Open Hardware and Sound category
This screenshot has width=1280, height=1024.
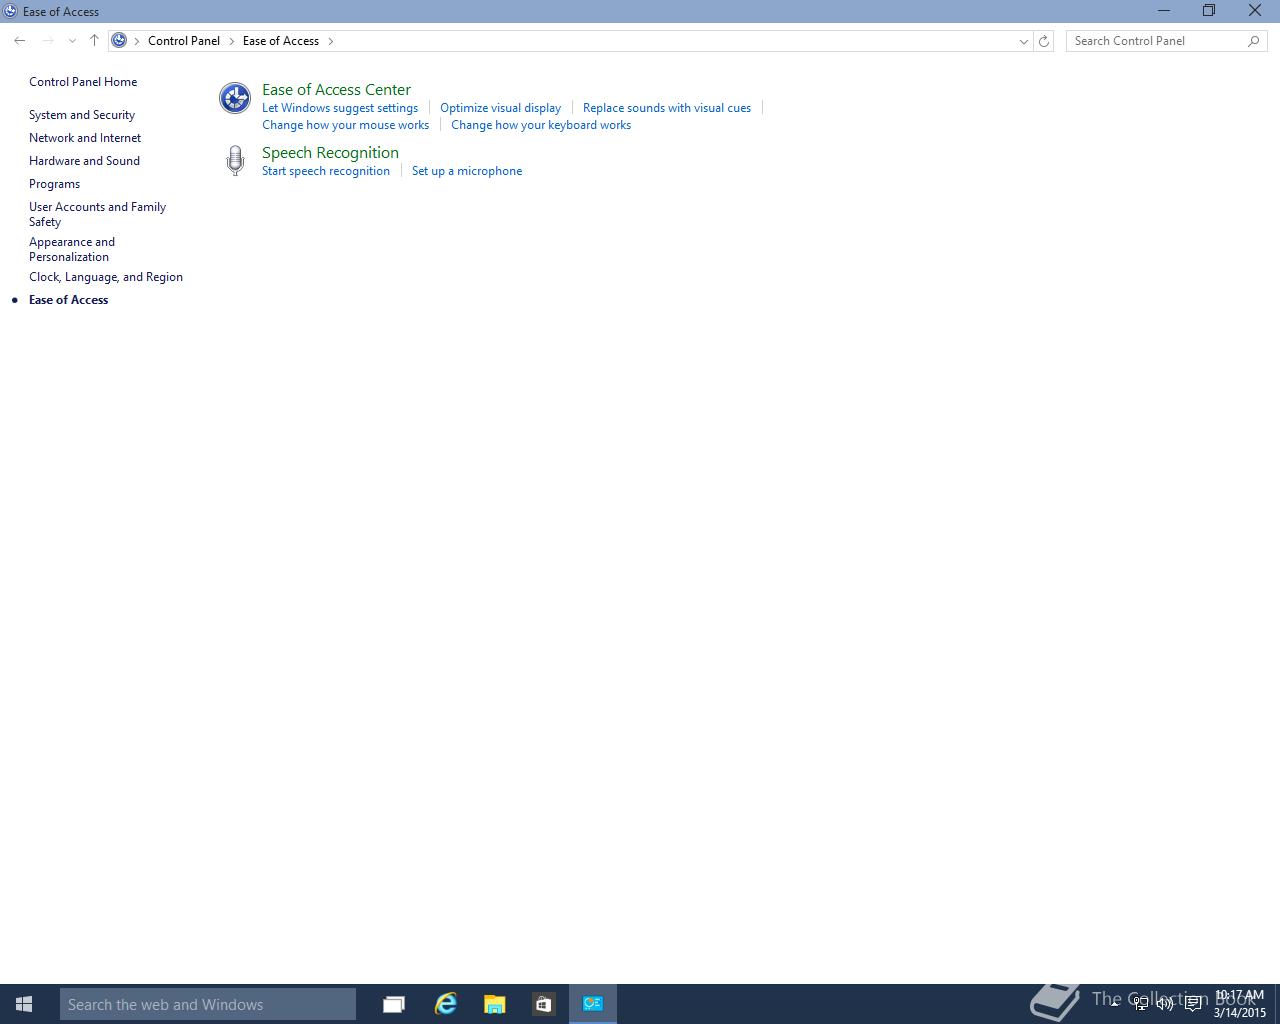(84, 161)
